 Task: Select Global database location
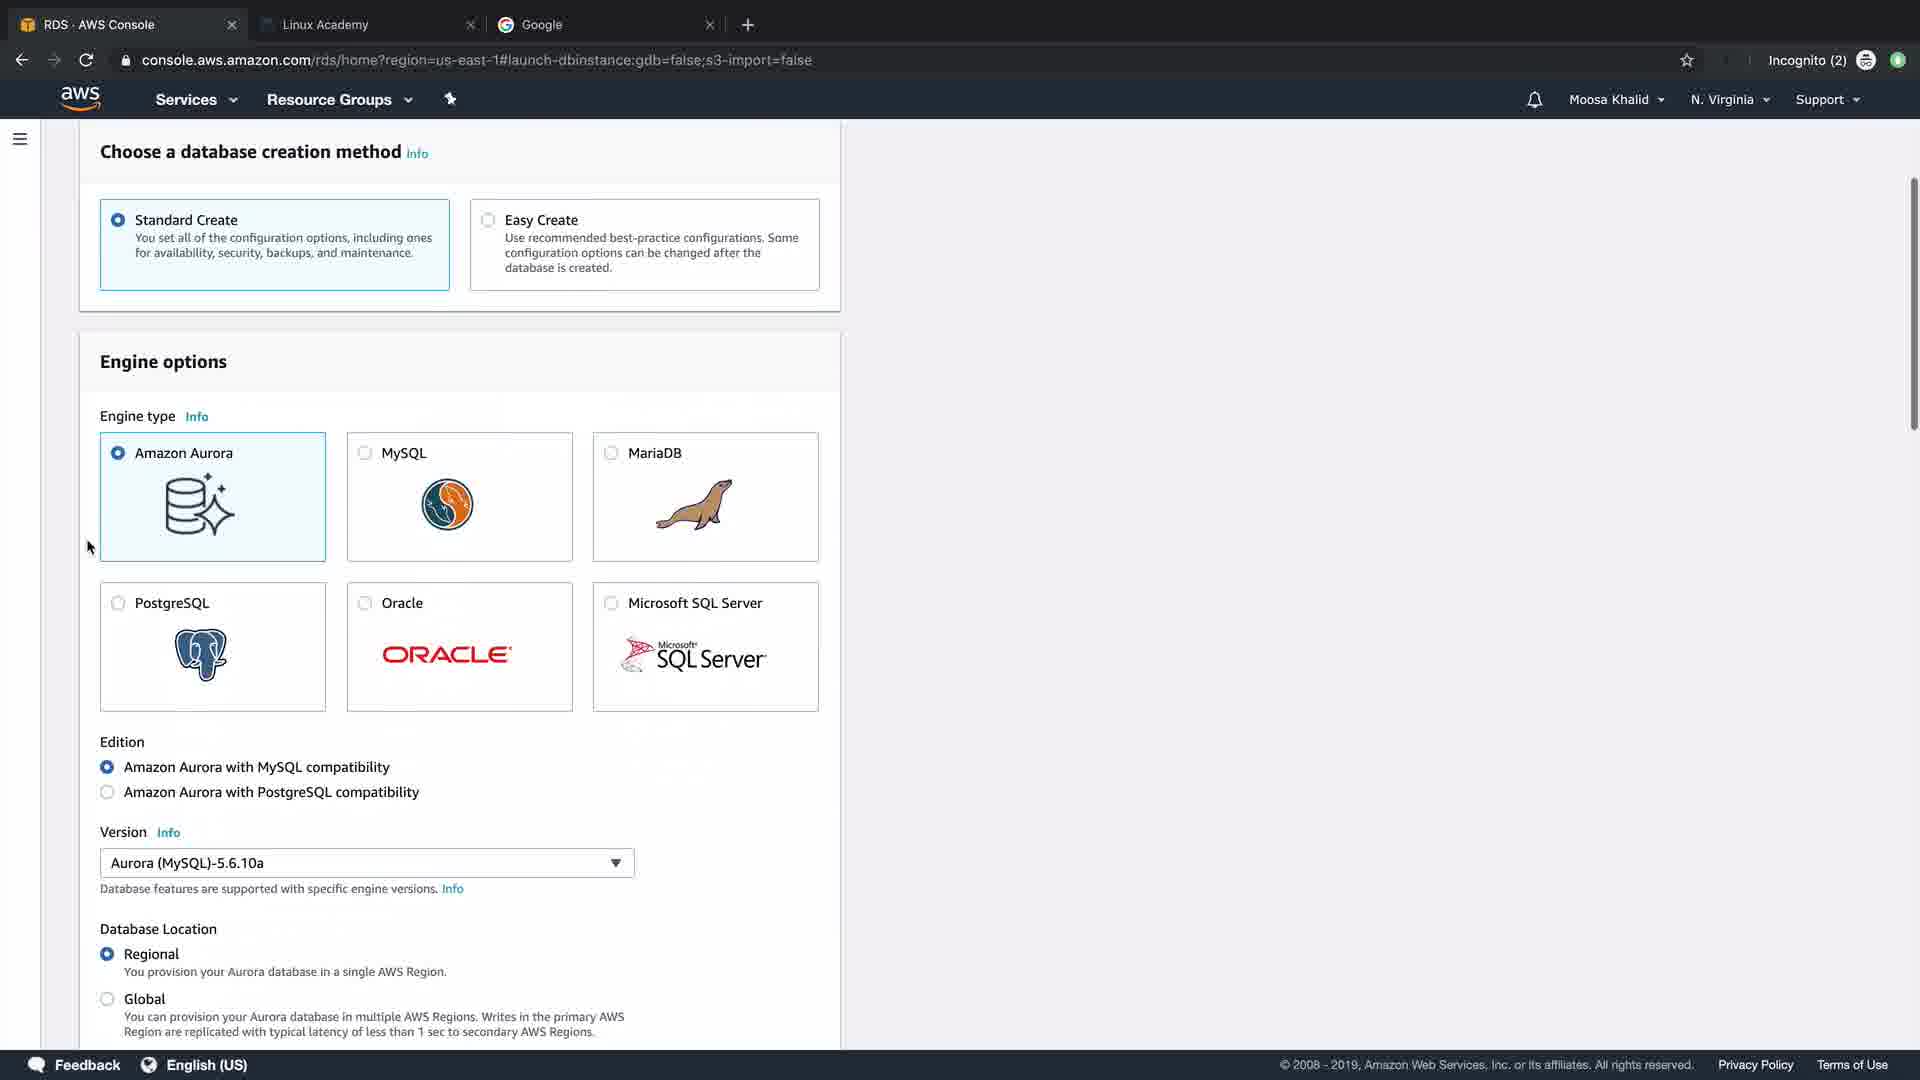107,999
